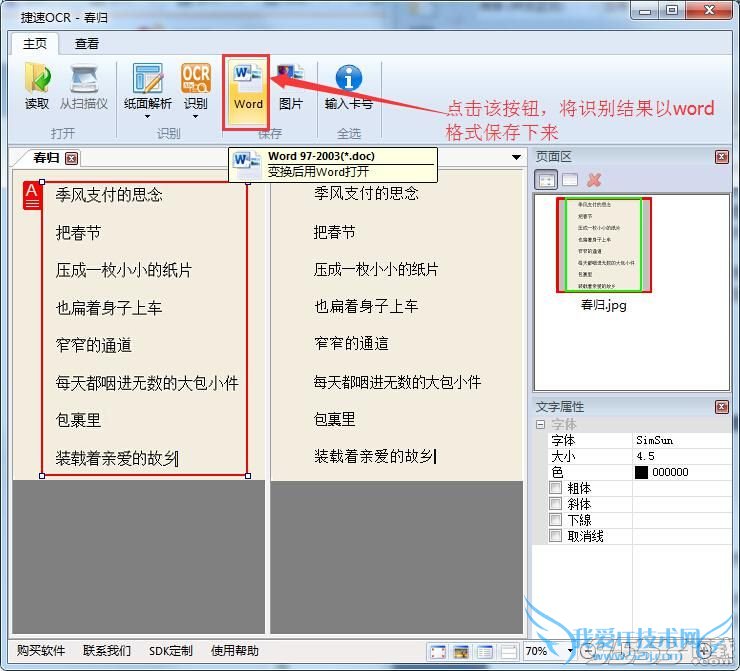The image size is (740, 671).
Task: Collapse the 字体 property group
Action: (540, 425)
